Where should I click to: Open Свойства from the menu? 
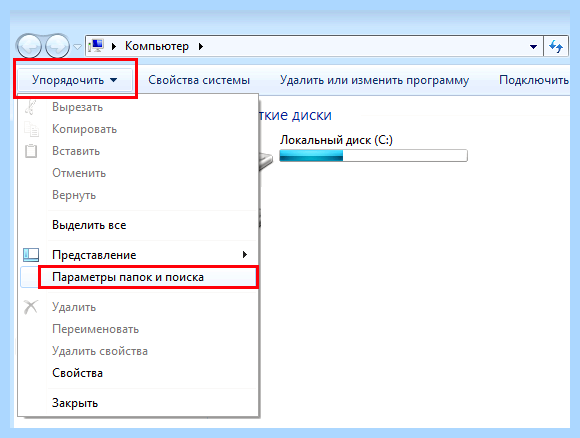point(139,373)
